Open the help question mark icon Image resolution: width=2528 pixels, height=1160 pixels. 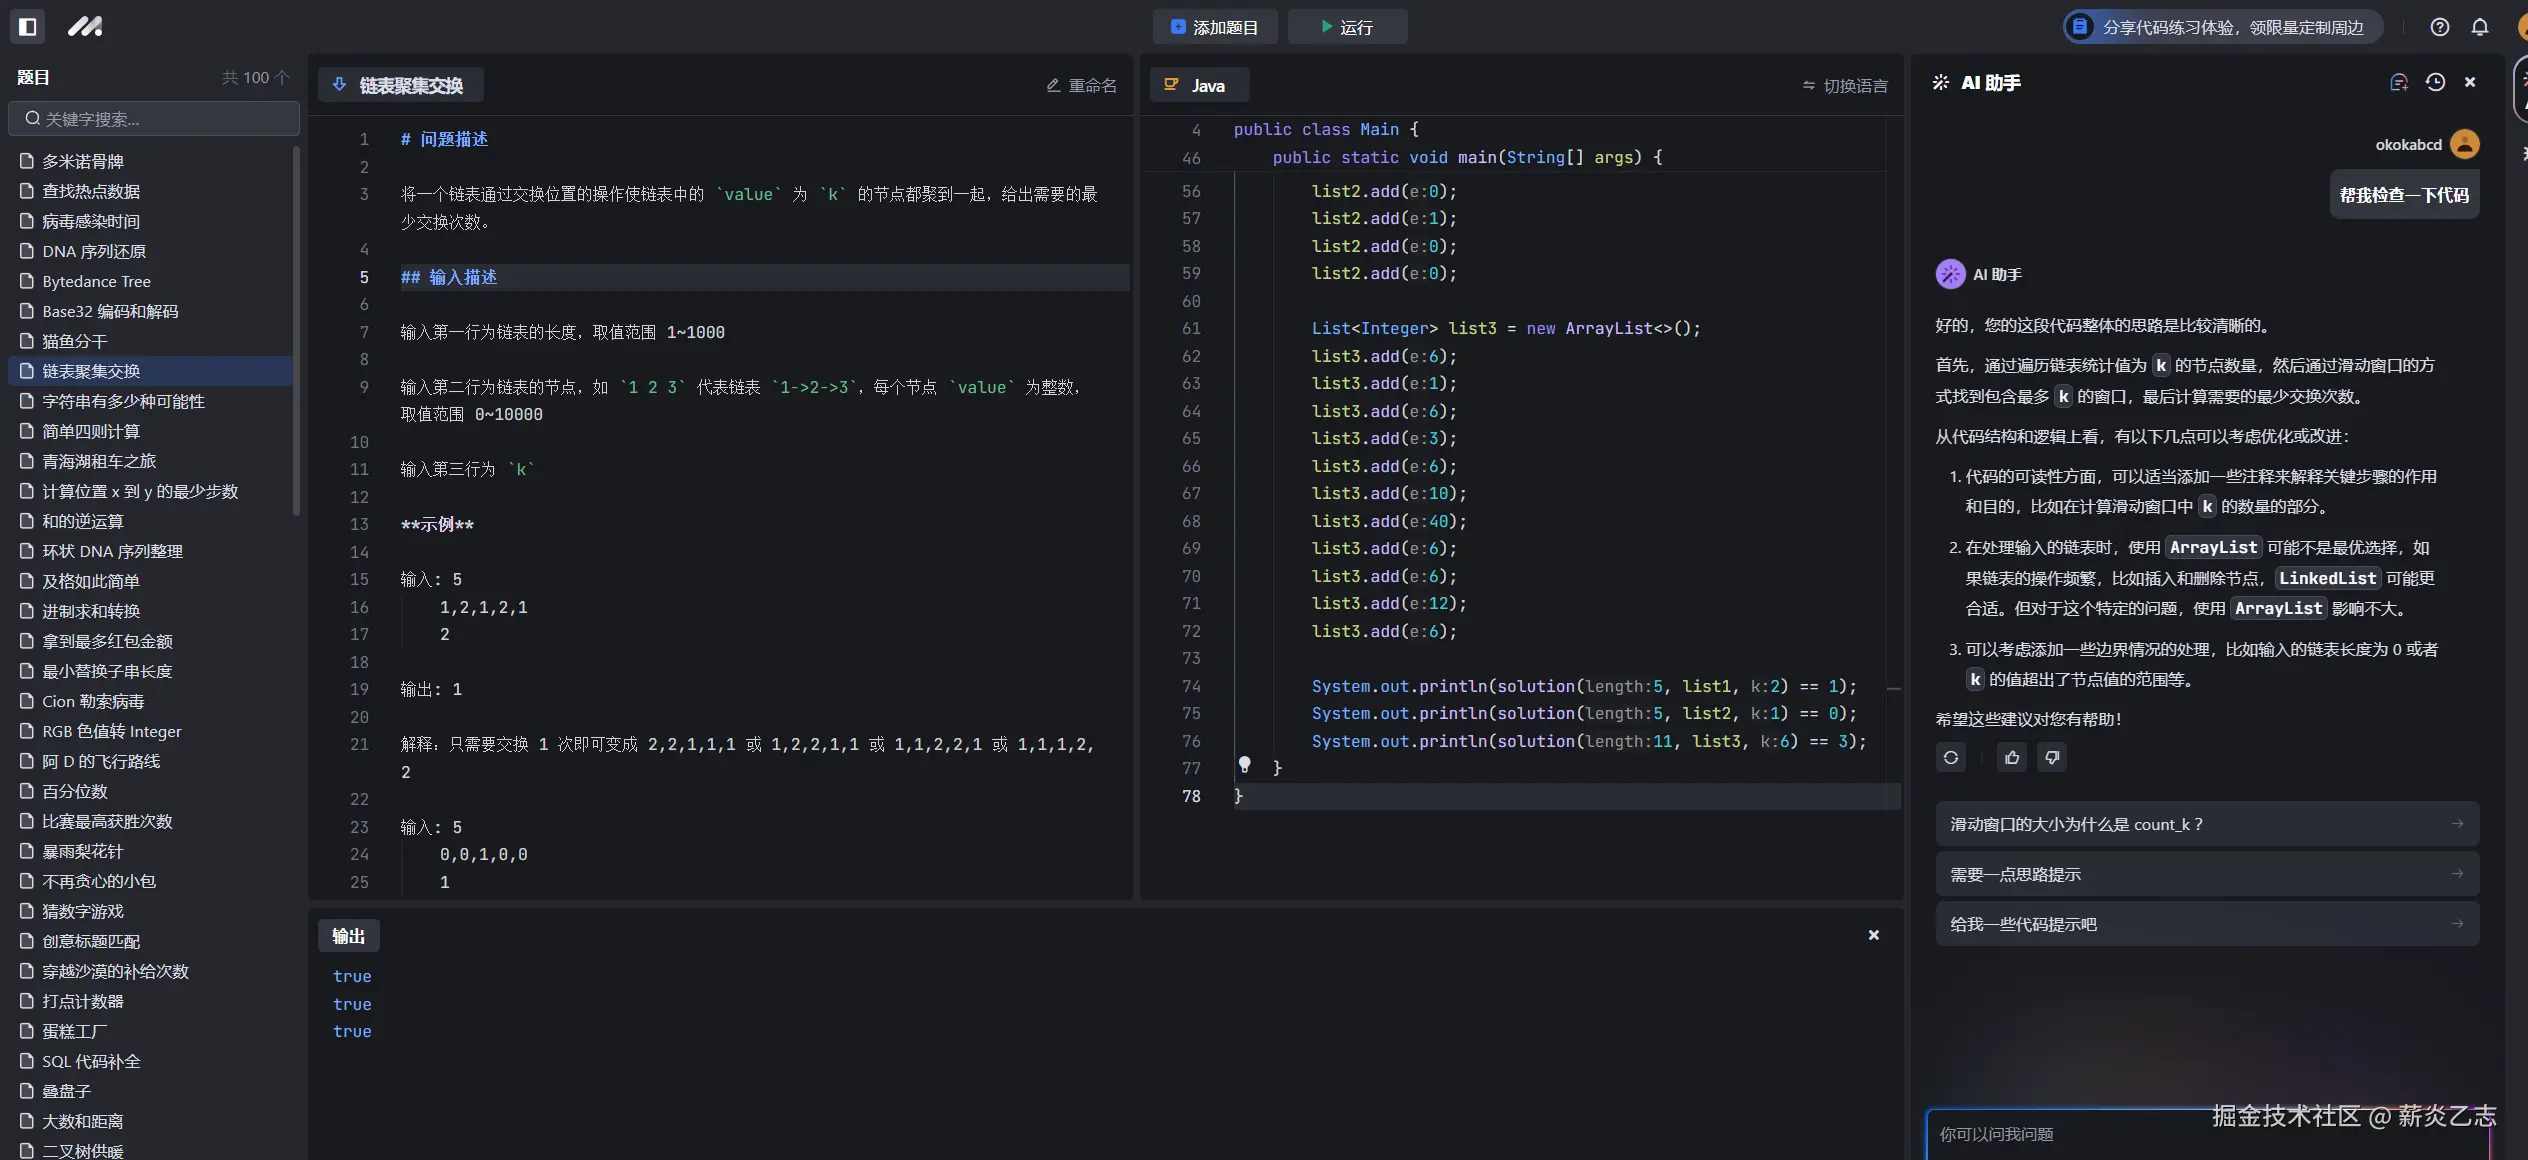[2440, 27]
